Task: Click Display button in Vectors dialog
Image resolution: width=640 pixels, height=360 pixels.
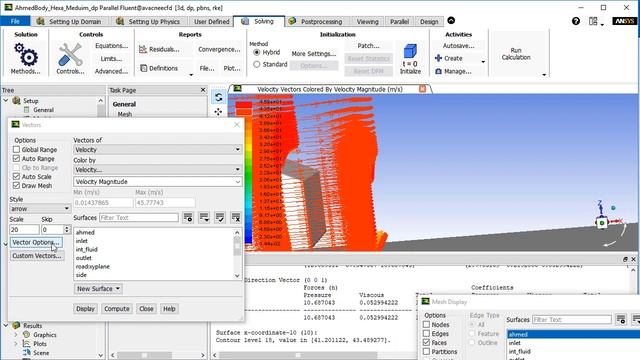Action: (85, 309)
